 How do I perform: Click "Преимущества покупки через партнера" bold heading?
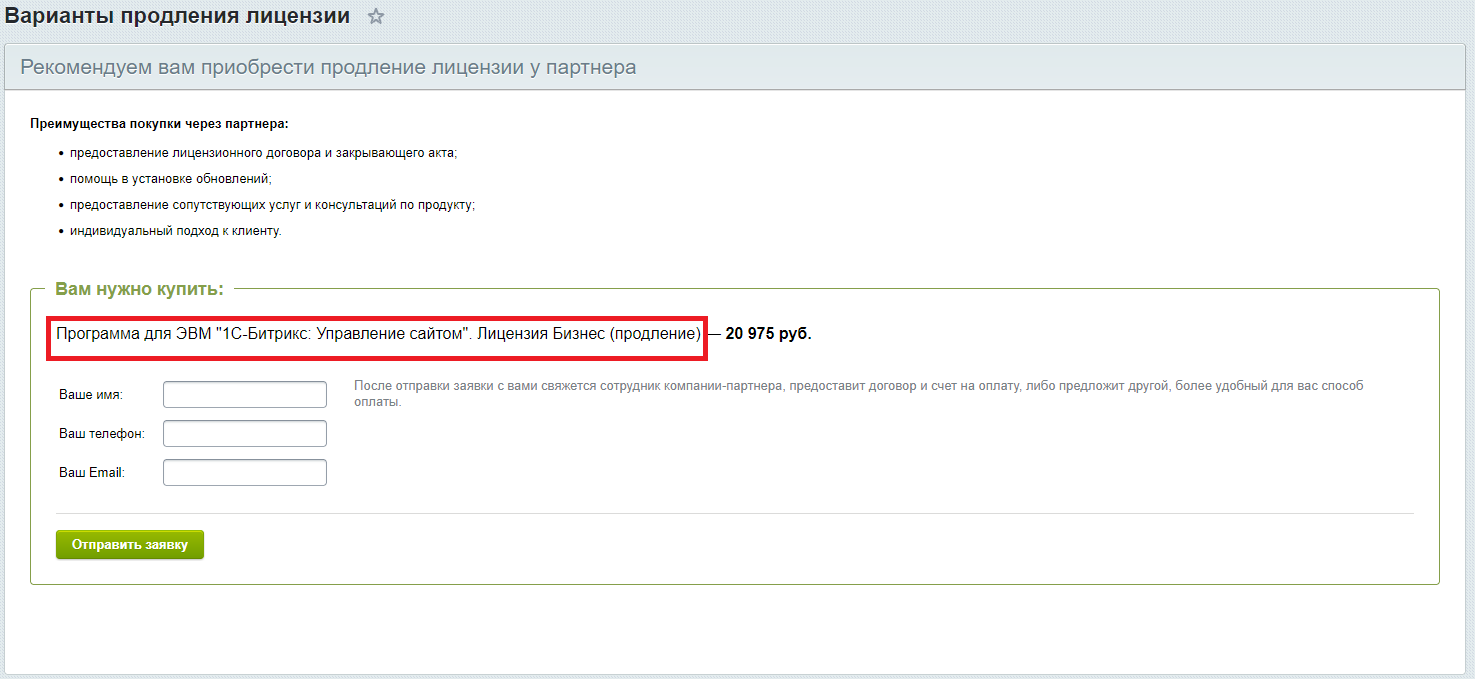pyautogui.click(x=159, y=124)
